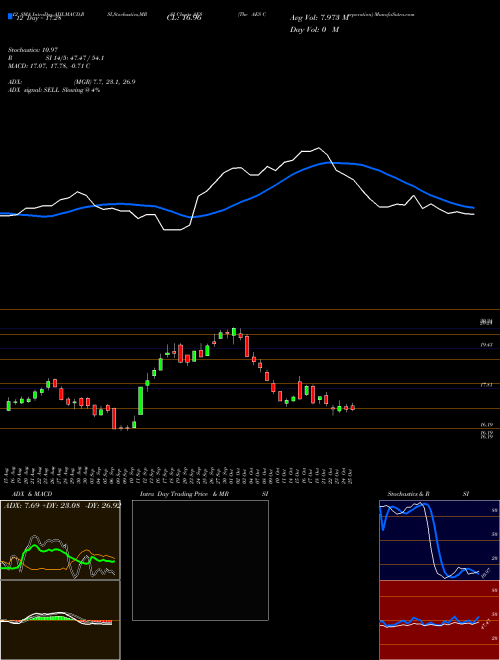This screenshot has height=660, width=500.
Task: Click the 'Avg Vol: 7.973 M' text
Action: click(319, 18)
